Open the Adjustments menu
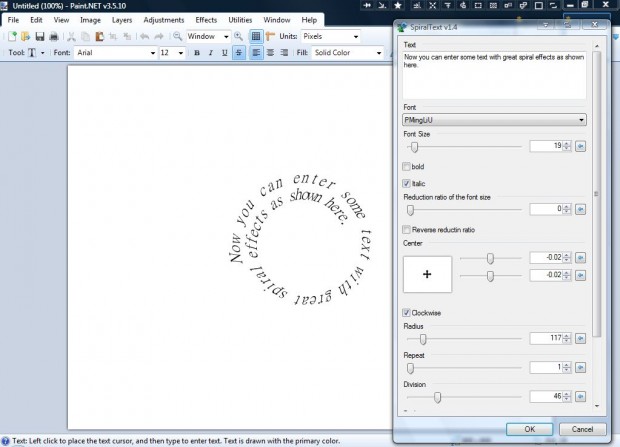The height and width of the screenshot is (447, 620). (164, 20)
